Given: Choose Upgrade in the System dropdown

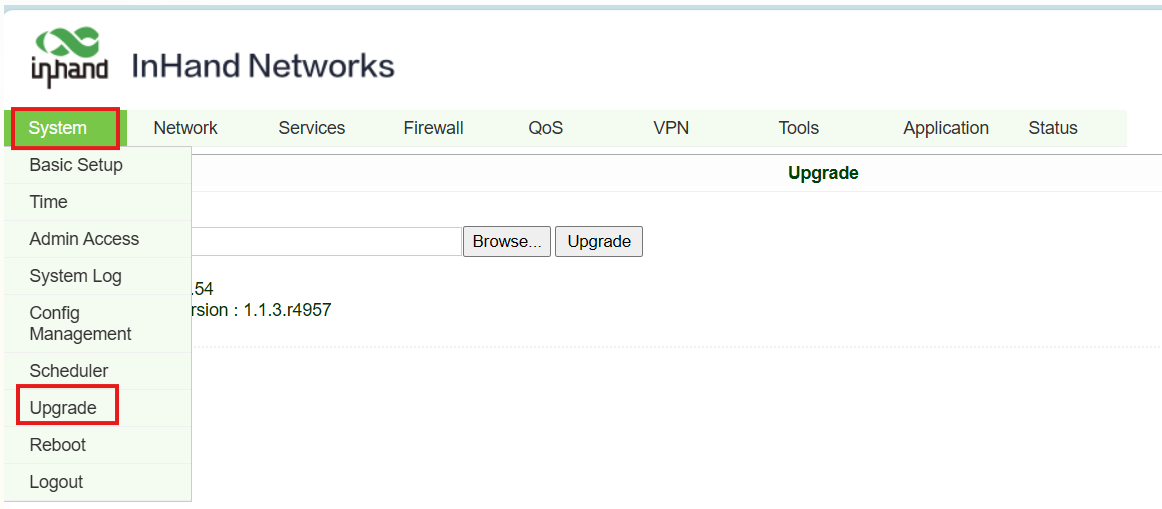Looking at the screenshot, I should point(63,408).
